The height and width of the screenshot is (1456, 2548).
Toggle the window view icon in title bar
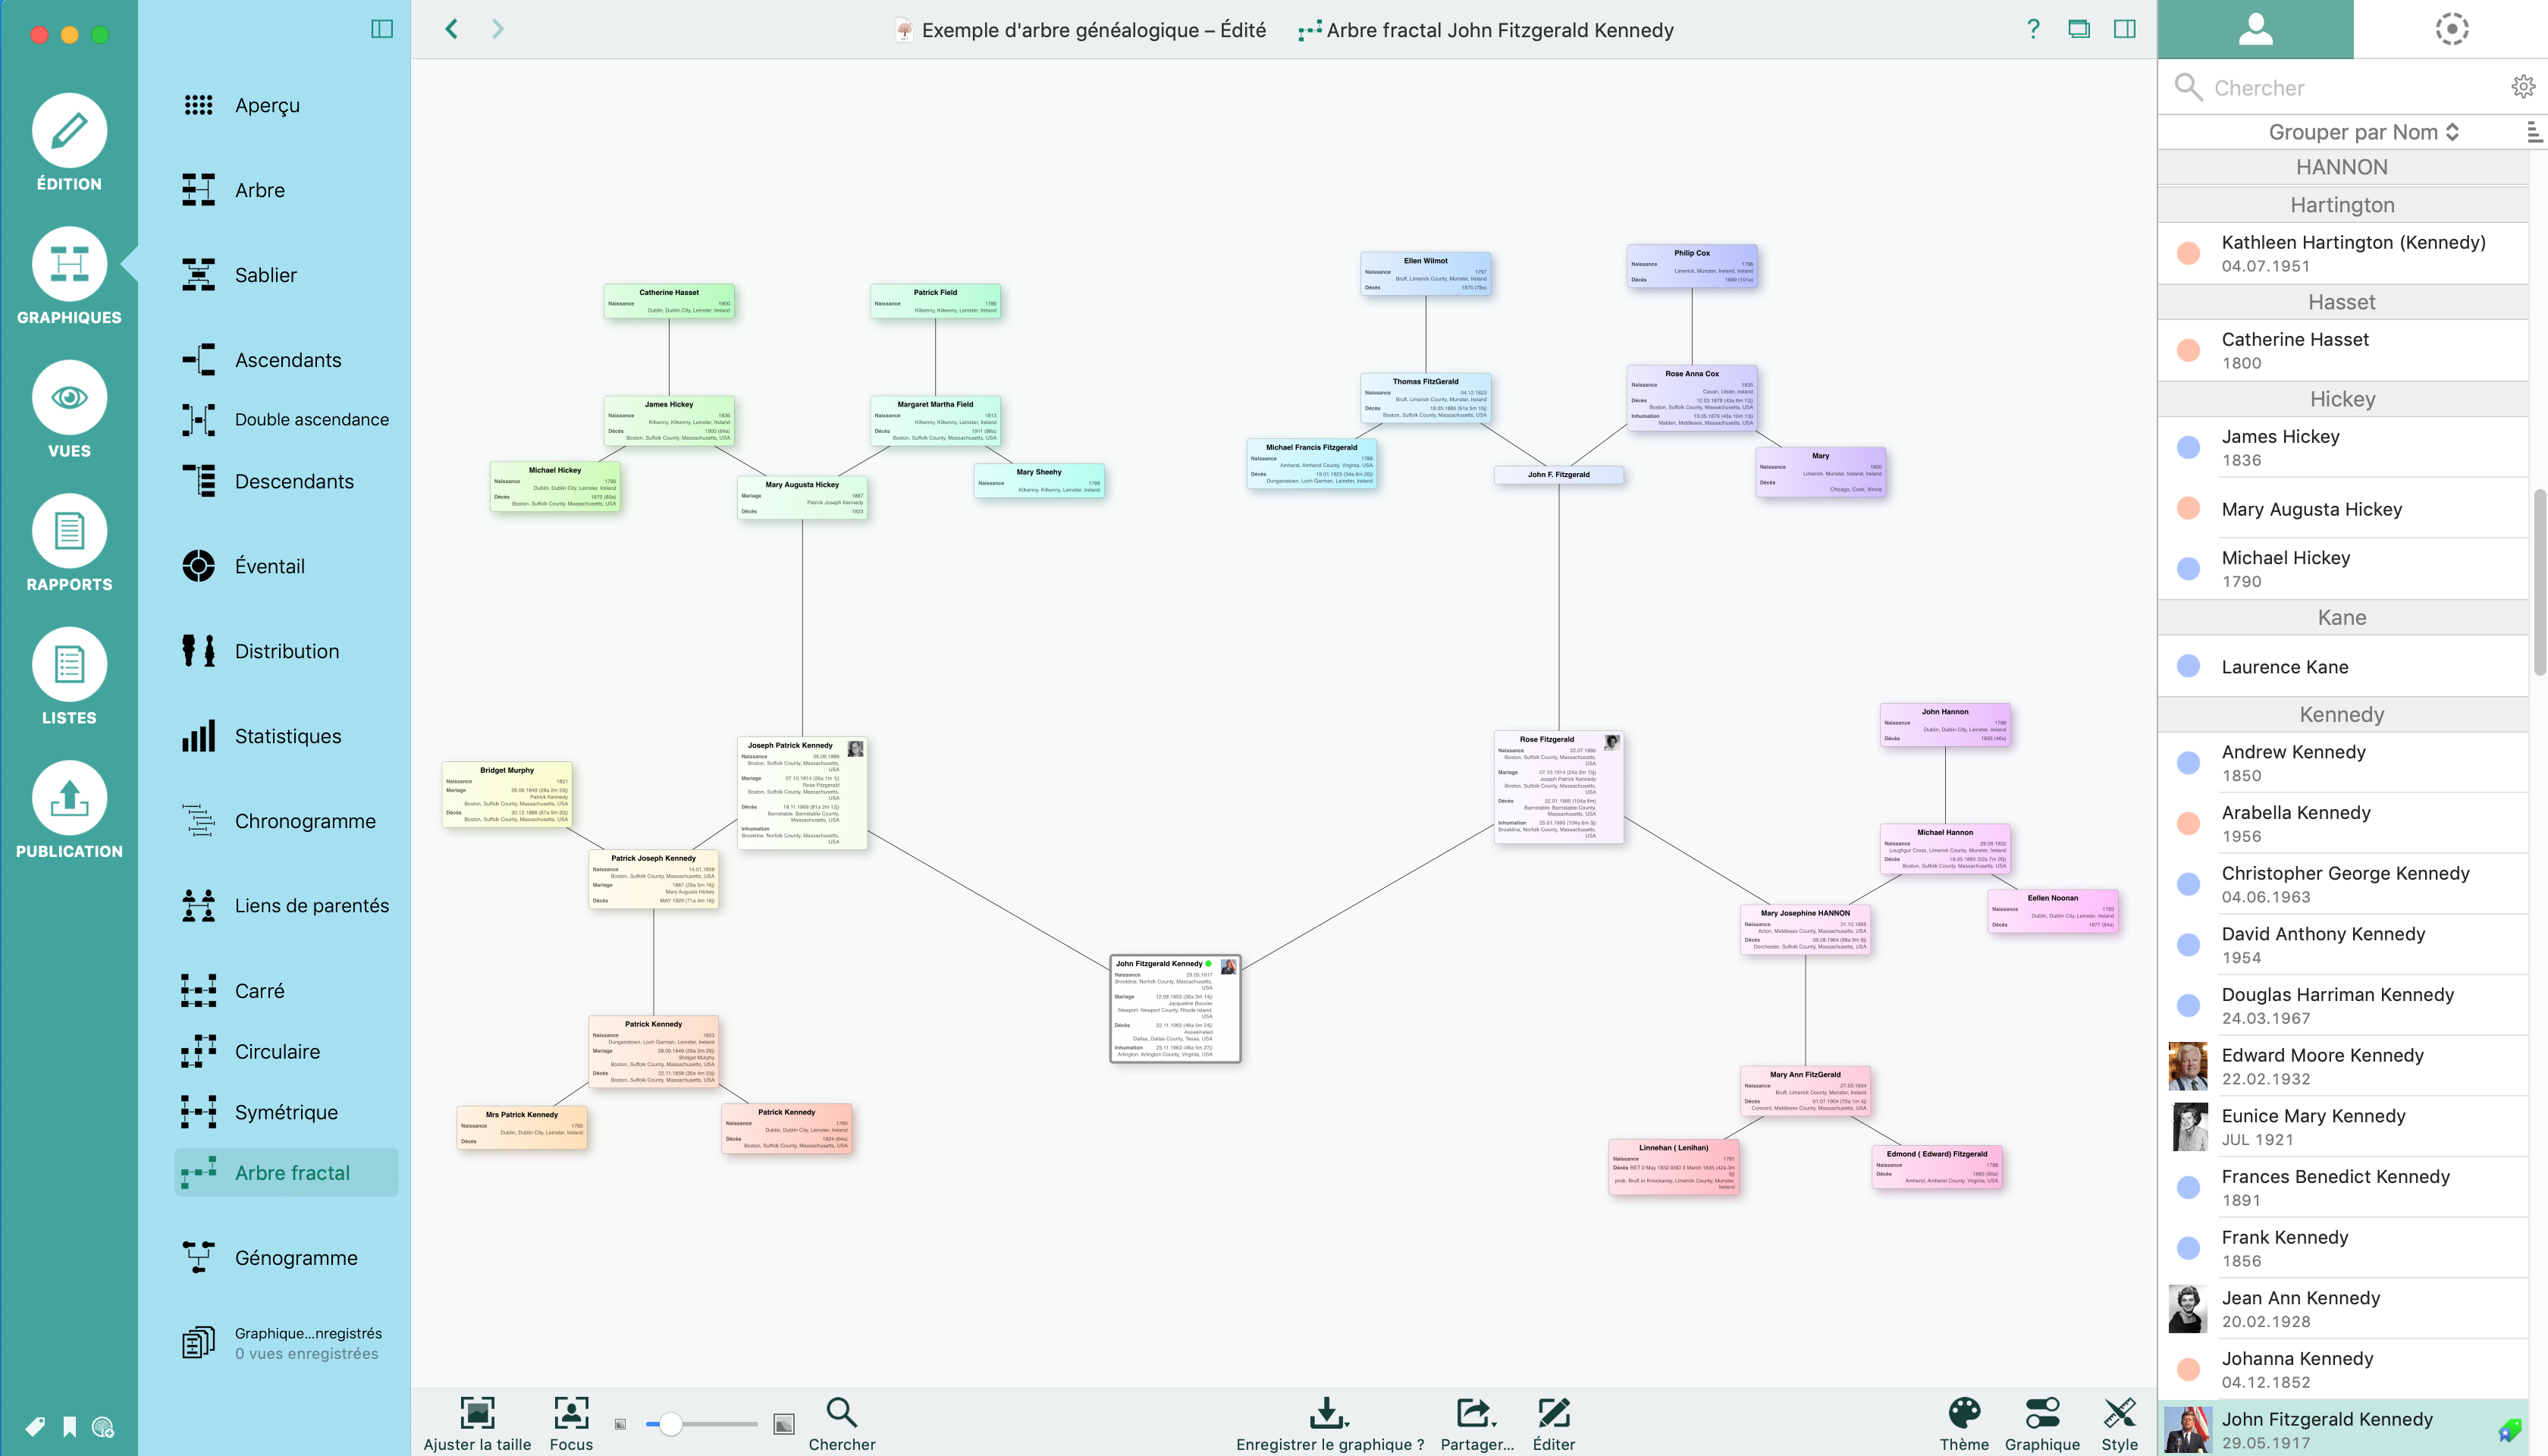[x=2079, y=29]
